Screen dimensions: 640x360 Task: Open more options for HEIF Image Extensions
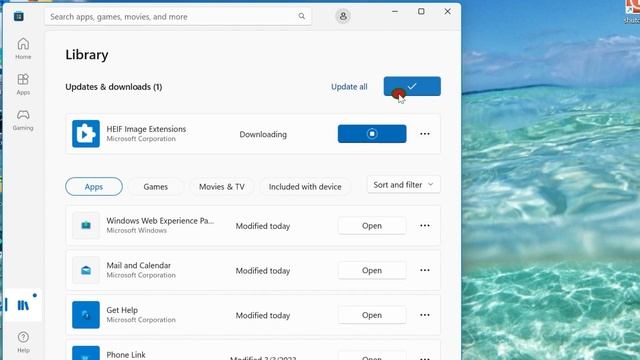(x=425, y=134)
